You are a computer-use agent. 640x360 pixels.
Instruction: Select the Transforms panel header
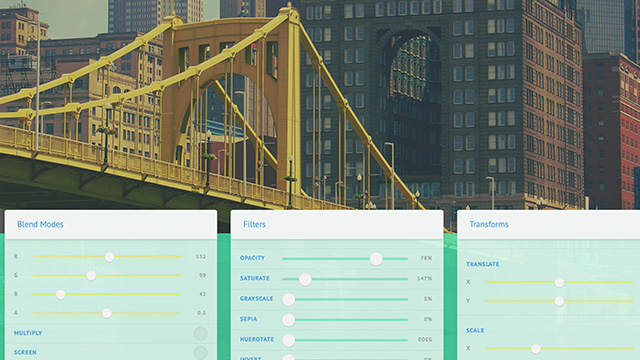tap(549, 224)
